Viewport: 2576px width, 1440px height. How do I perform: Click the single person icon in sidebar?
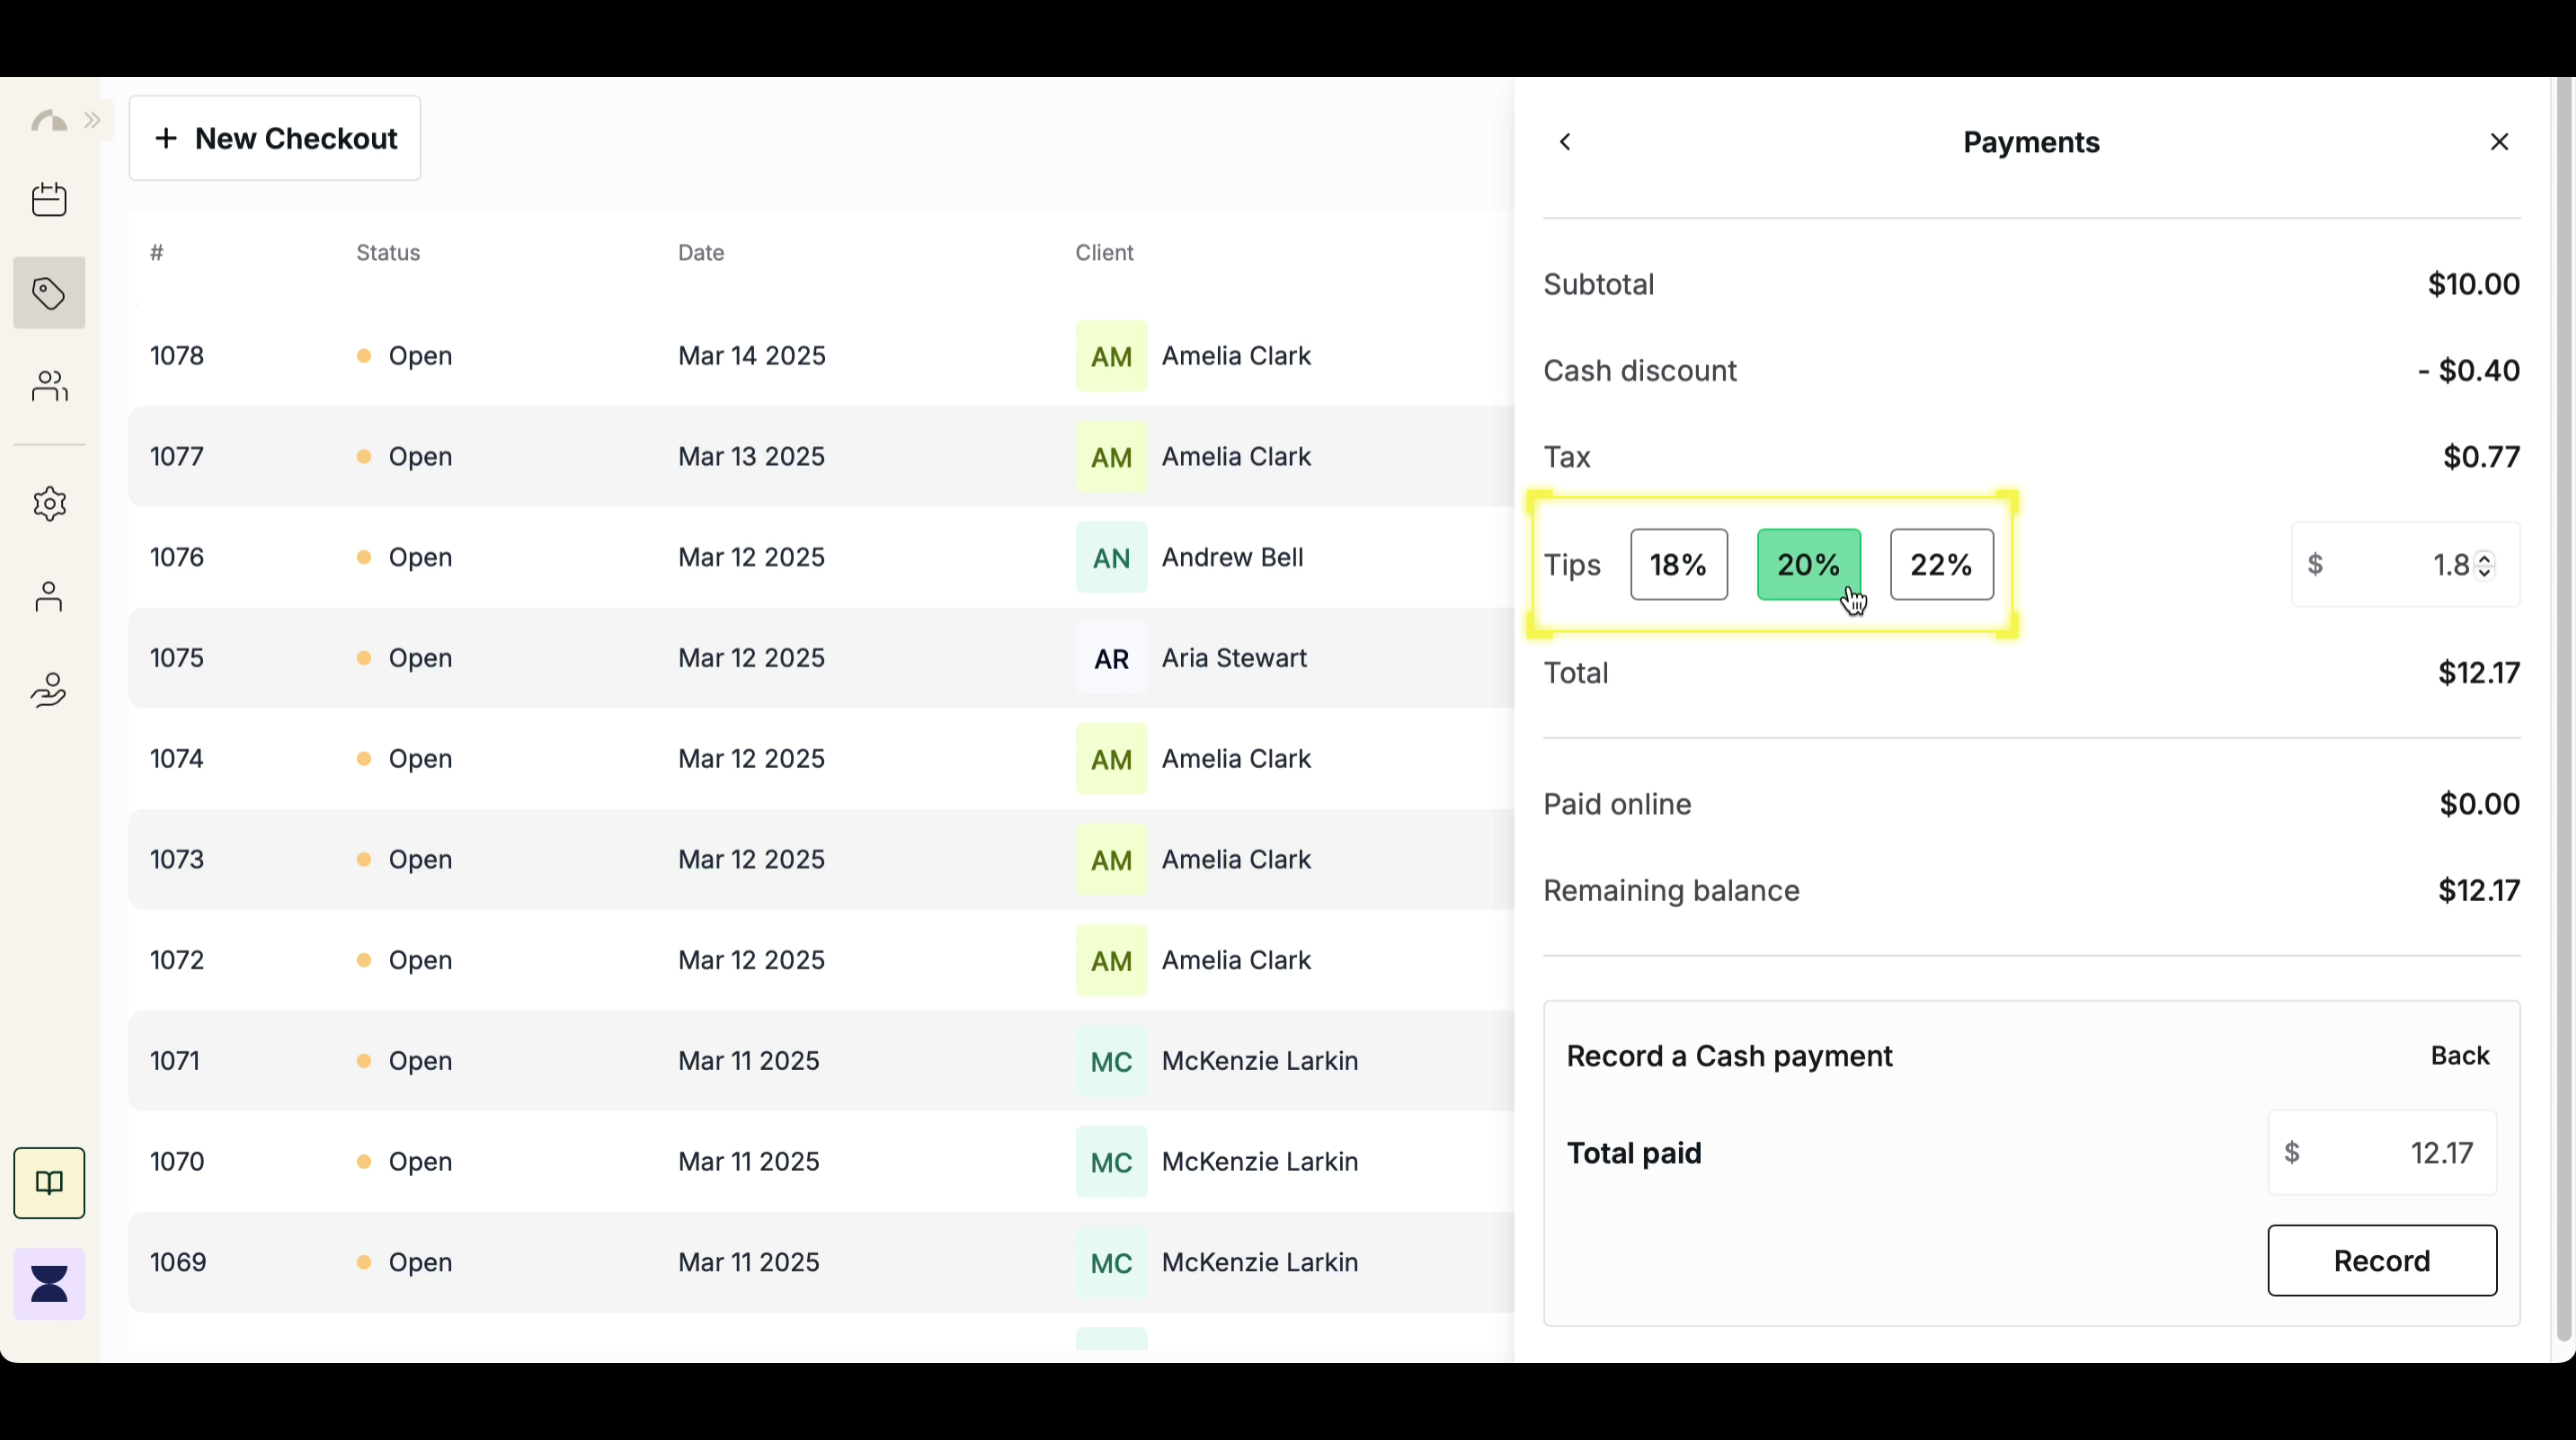pos(49,597)
